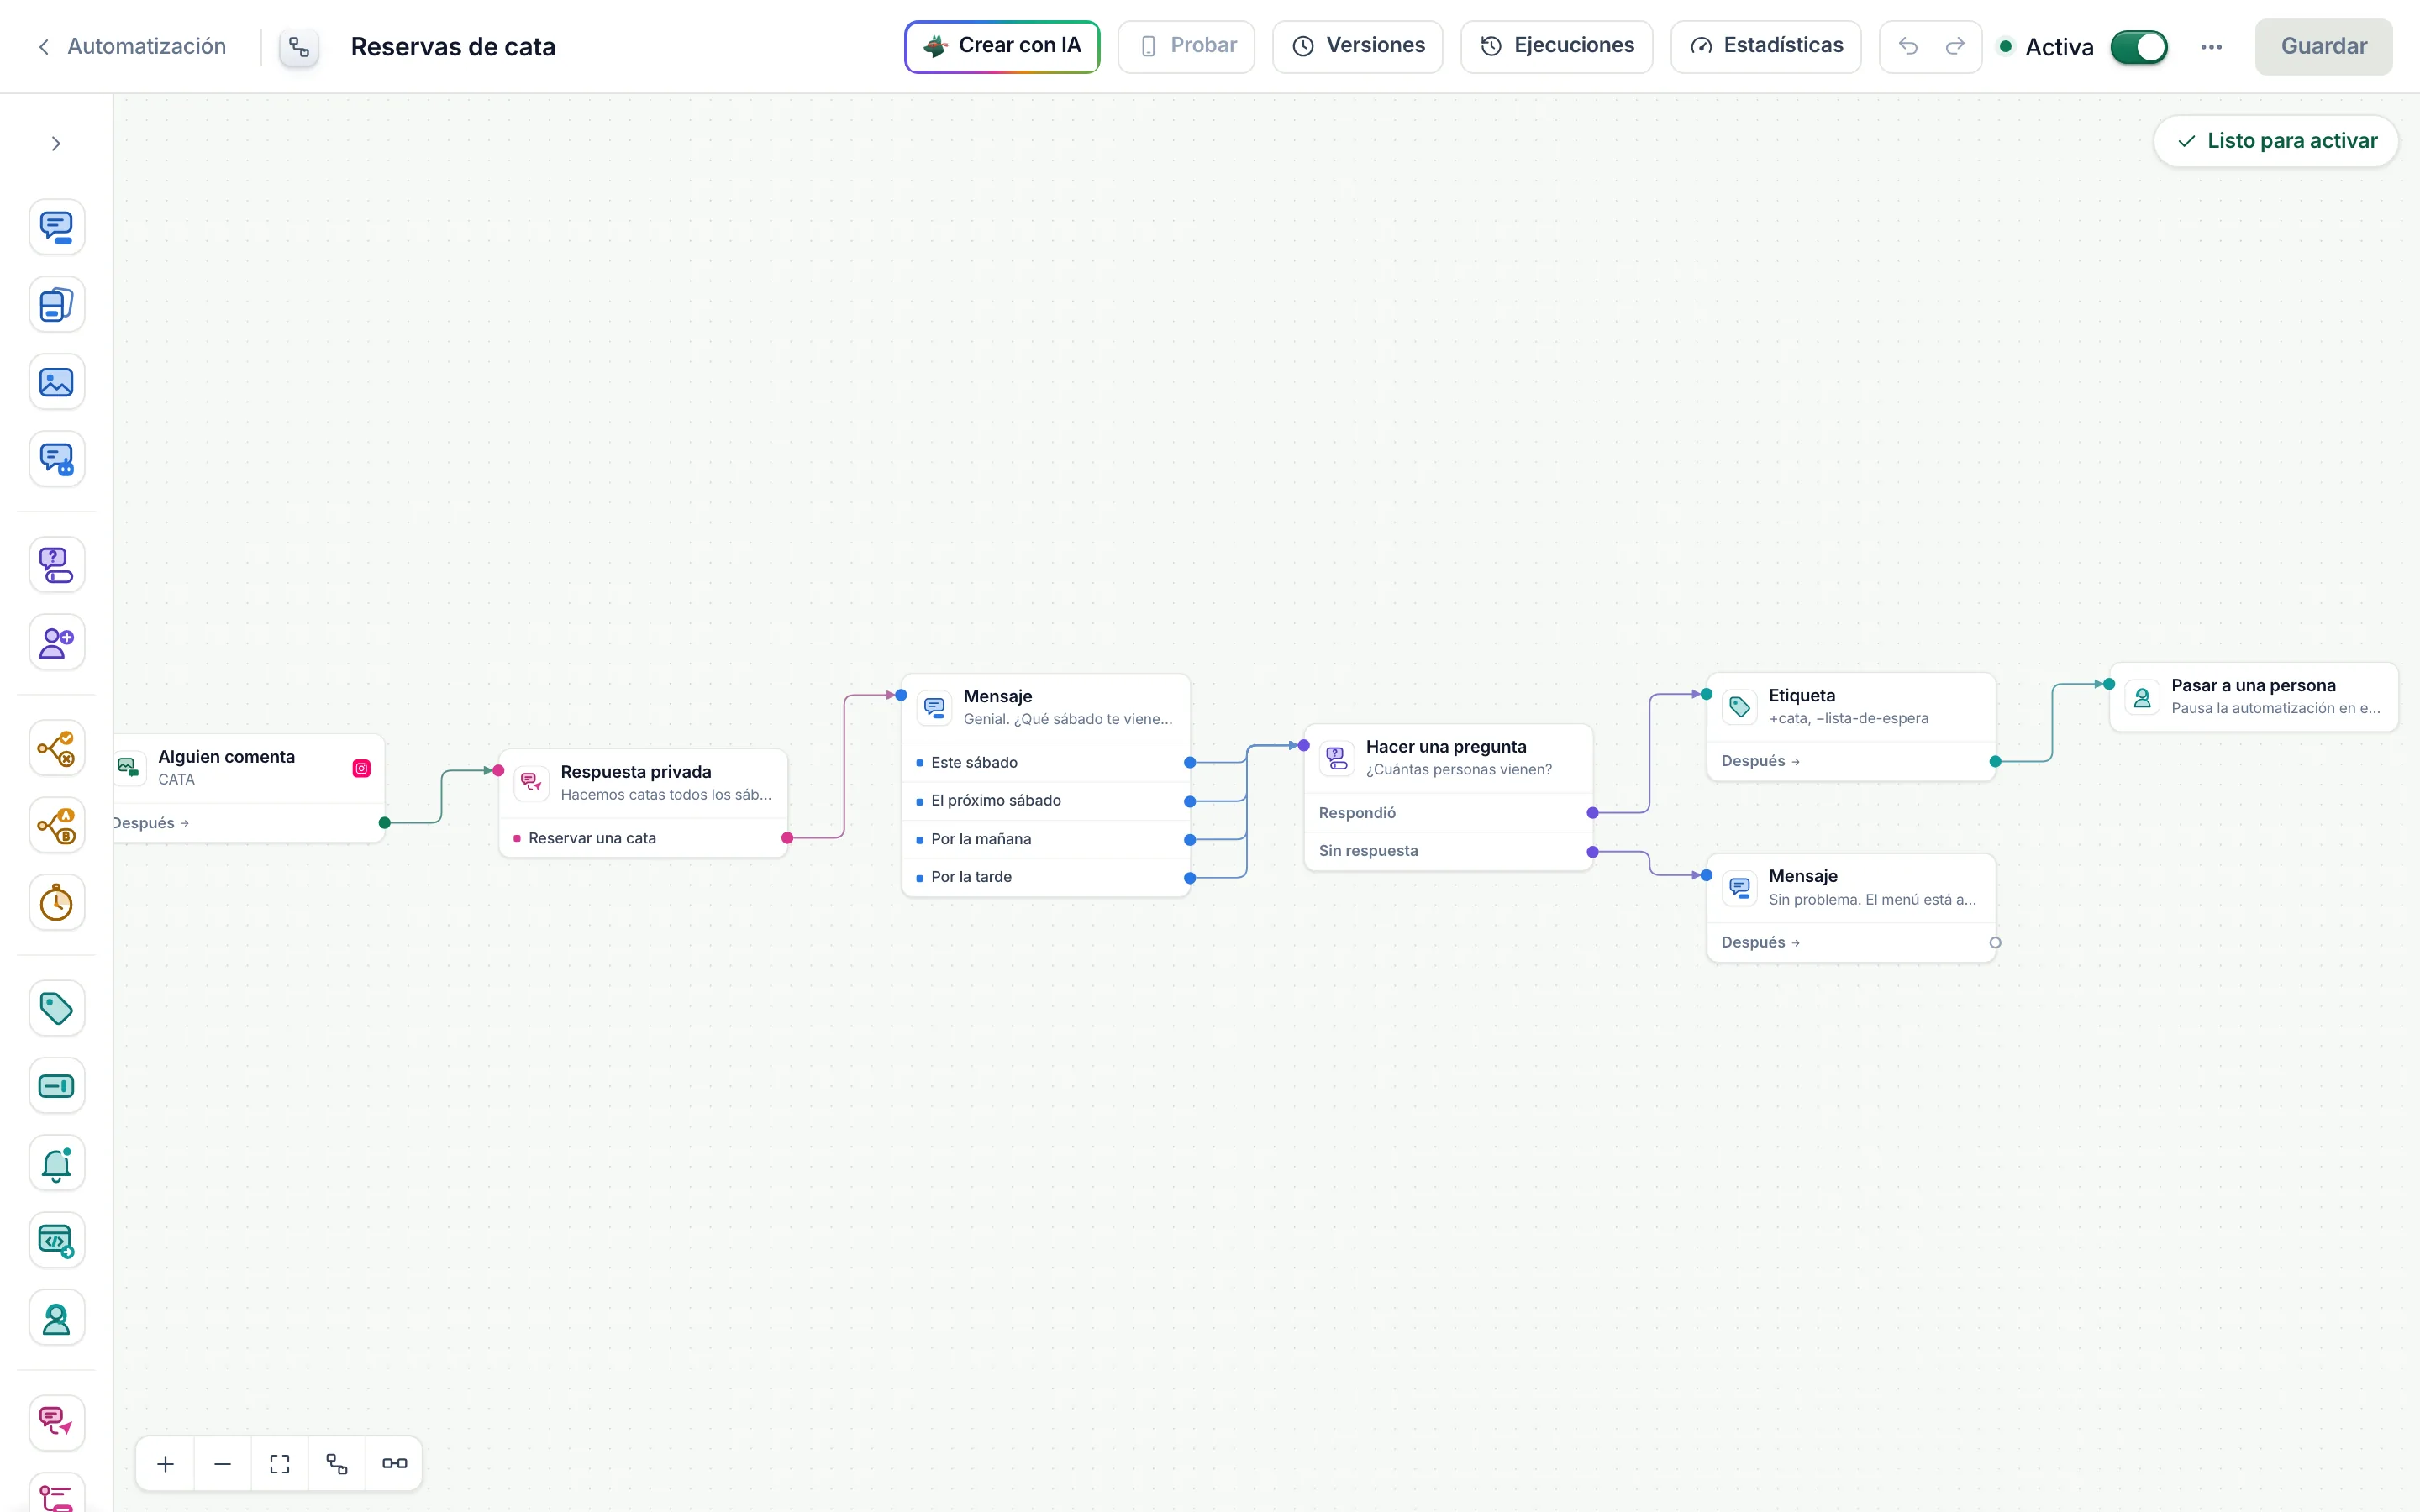Add the custom field block from sidebar
The height and width of the screenshot is (1512, 2420).
click(56, 1086)
